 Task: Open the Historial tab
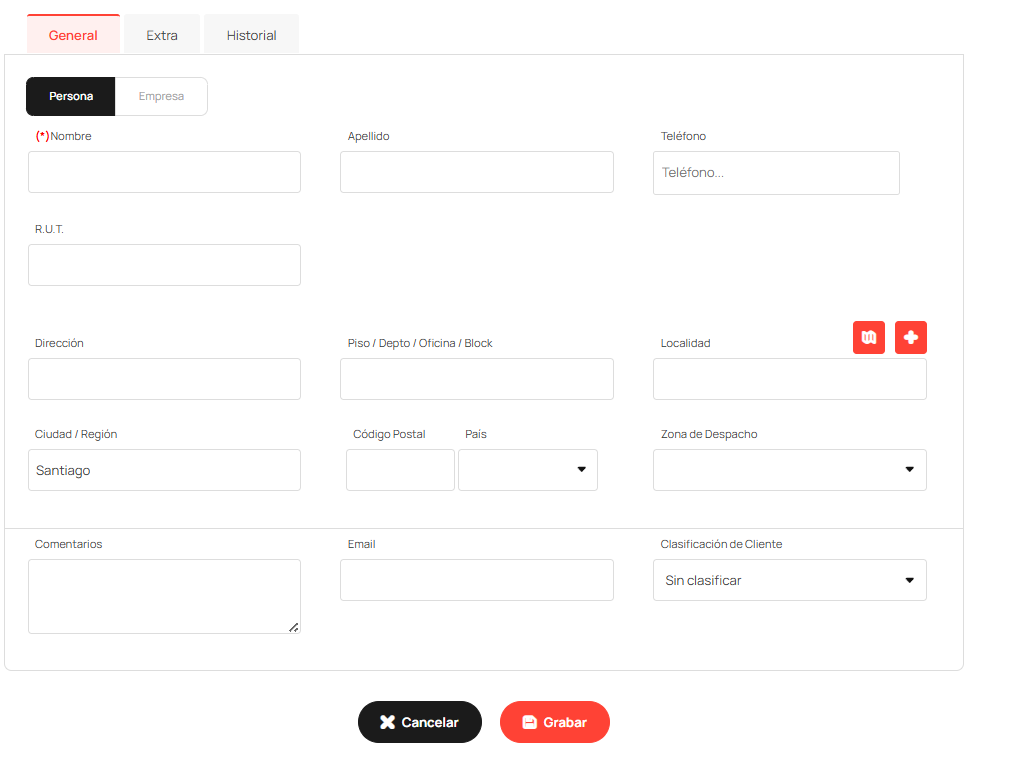pos(251,35)
